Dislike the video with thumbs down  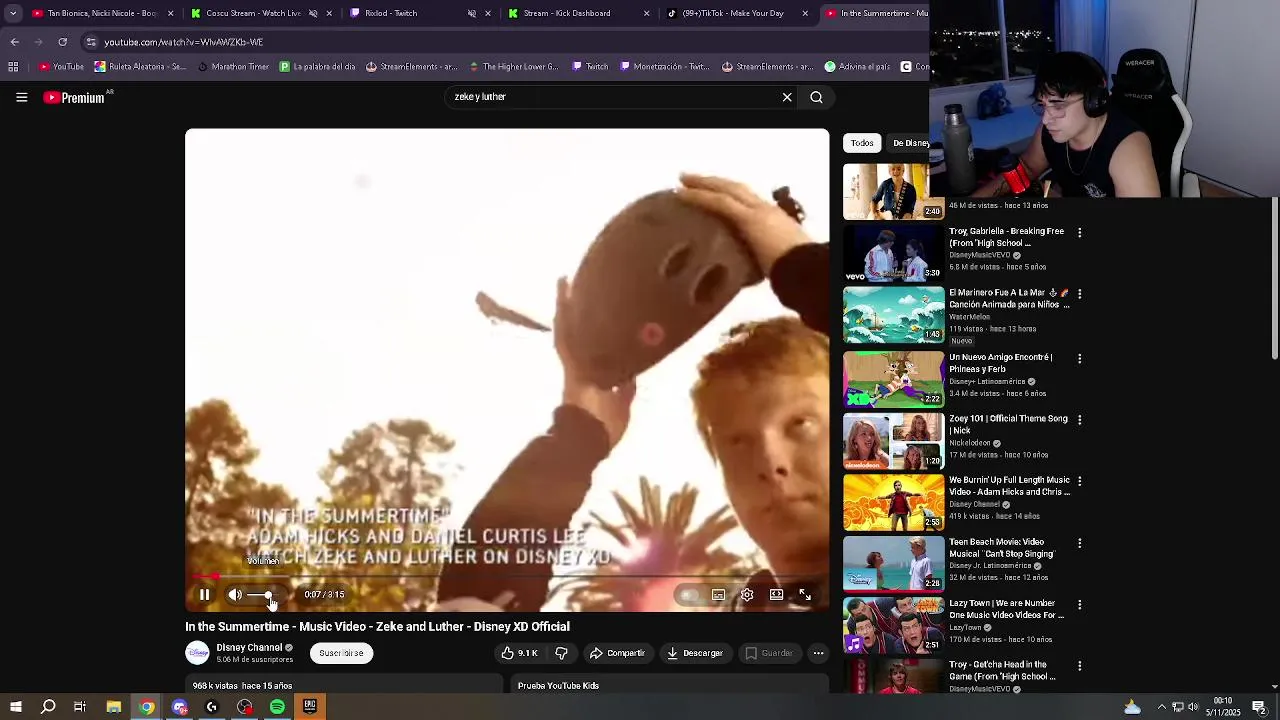coord(561,653)
